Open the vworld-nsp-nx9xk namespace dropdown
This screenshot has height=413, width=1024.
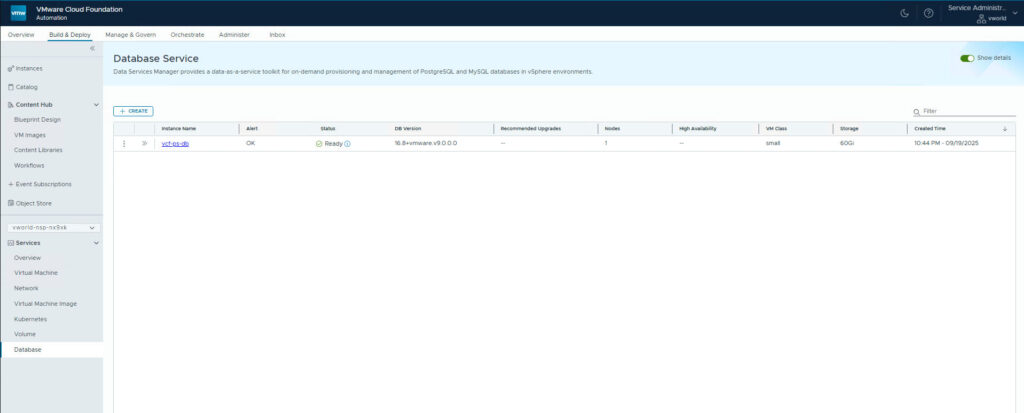(52, 227)
